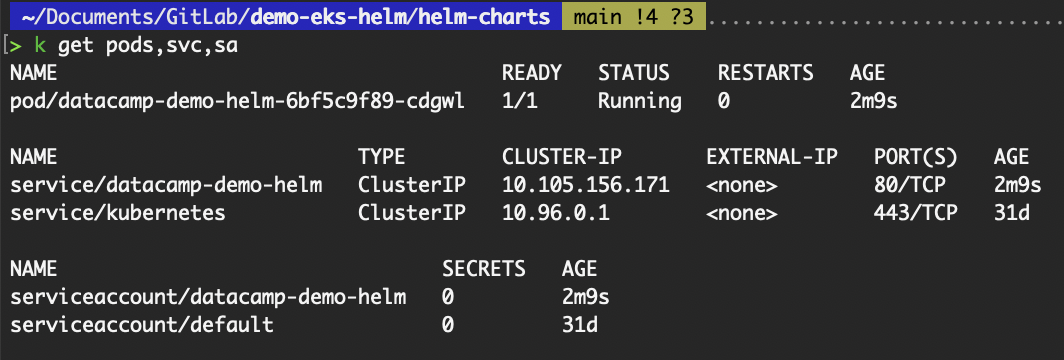Click the EXTERNAL-IP column header
The width and height of the screenshot is (1064, 360).
pyautogui.click(x=772, y=157)
